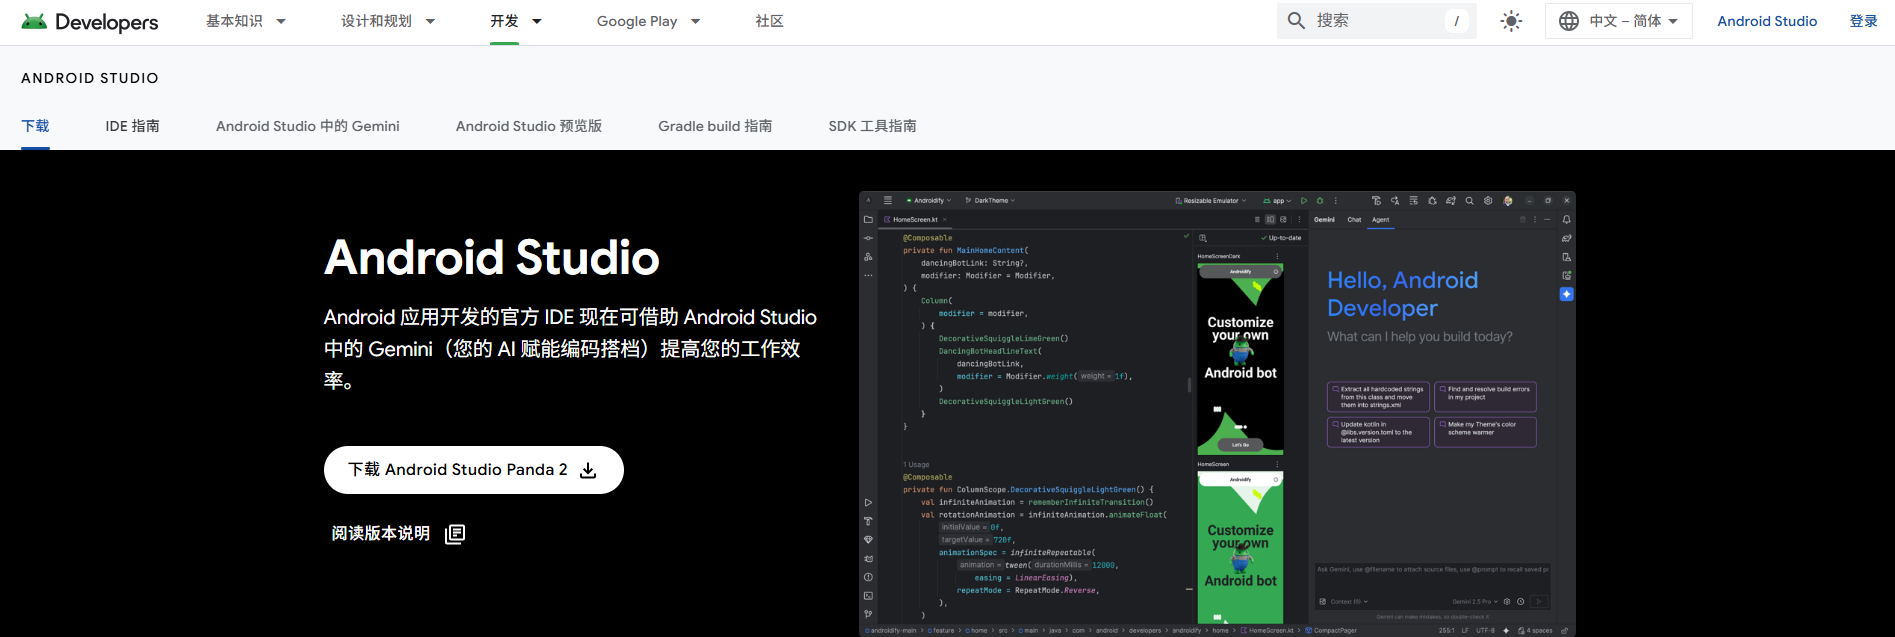Expand the 开发 menu arrow
Image resolution: width=1895 pixels, height=637 pixels.
(x=537, y=21)
